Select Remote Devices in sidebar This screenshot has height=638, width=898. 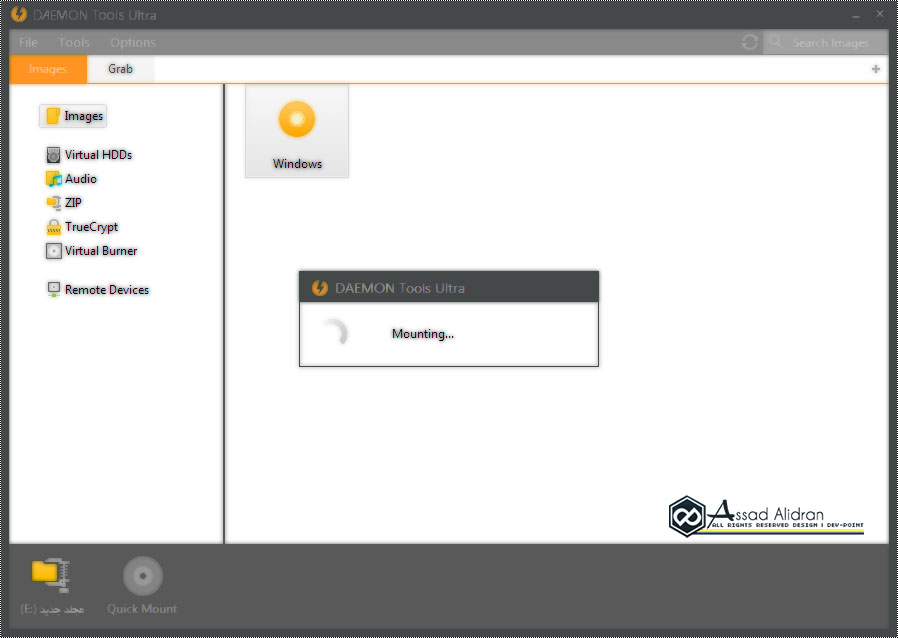point(98,290)
